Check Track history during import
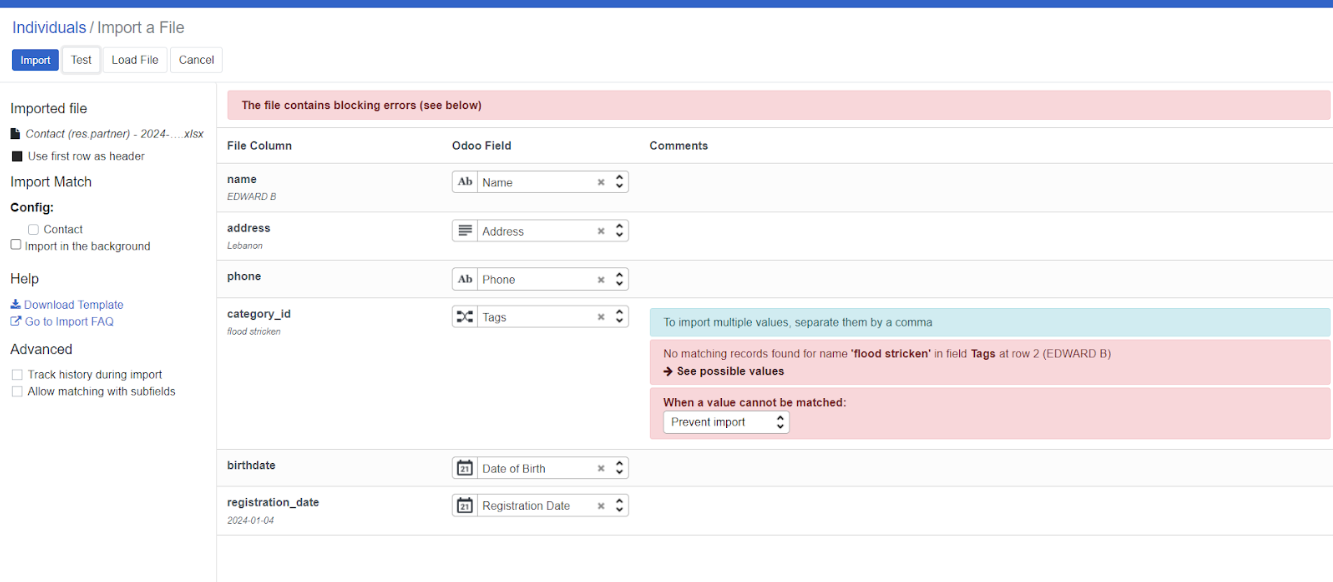1333x582 pixels. click(17, 375)
